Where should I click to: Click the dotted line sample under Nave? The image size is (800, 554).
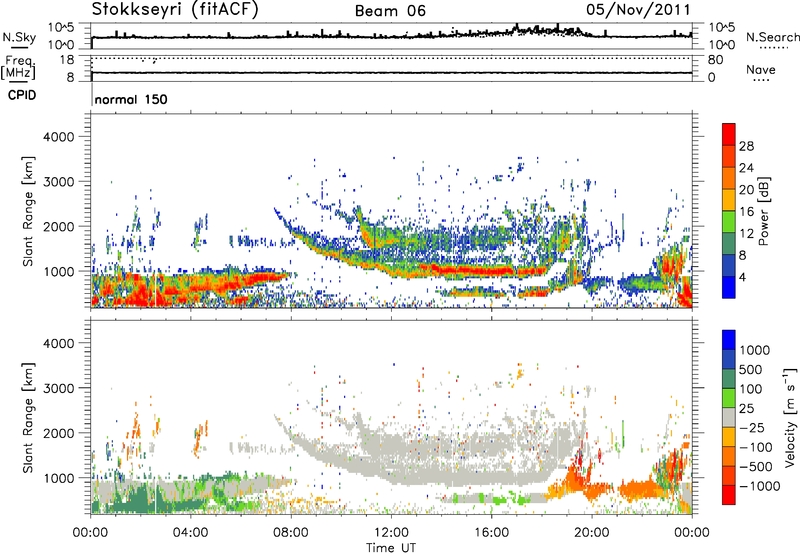(761, 80)
